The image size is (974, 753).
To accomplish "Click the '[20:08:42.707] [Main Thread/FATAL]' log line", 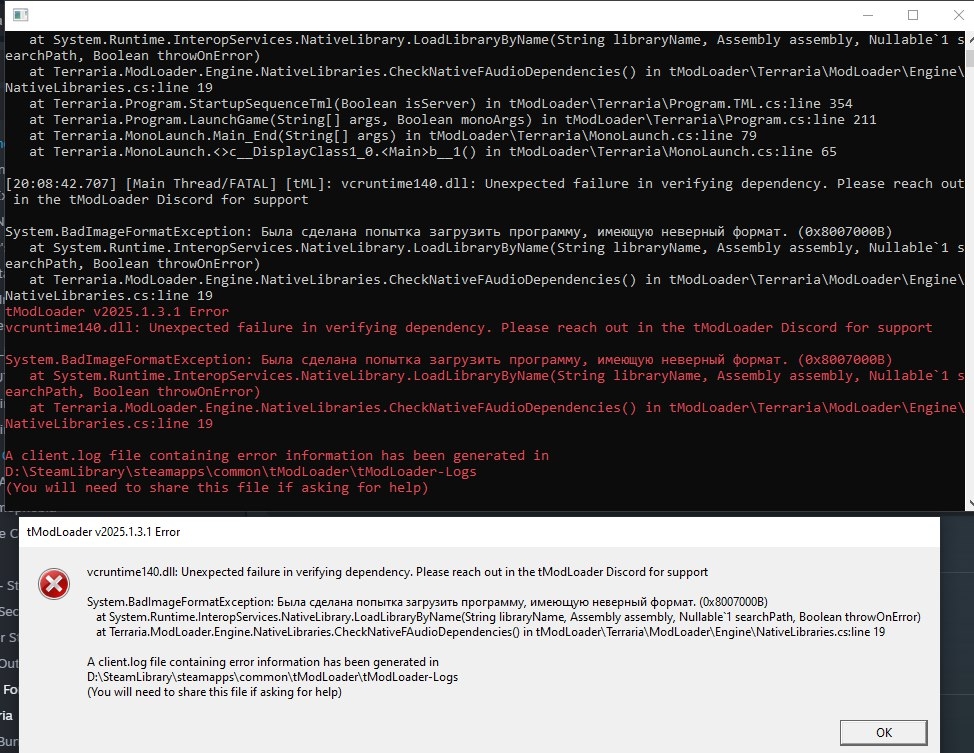I will coord(484,191).
